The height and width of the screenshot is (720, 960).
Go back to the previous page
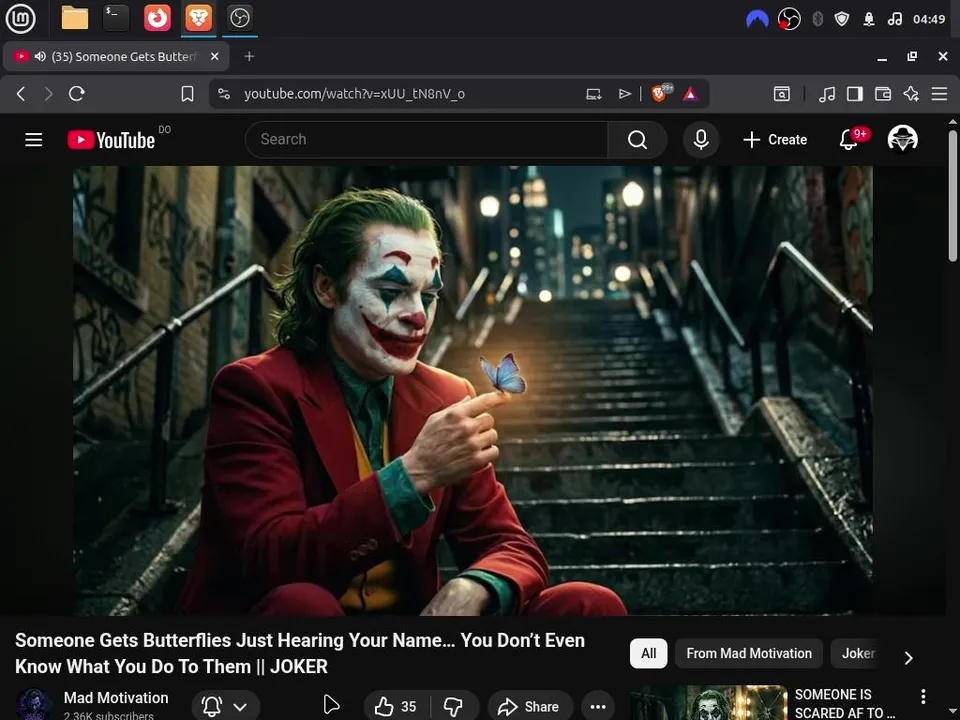[x=21, y=94]
